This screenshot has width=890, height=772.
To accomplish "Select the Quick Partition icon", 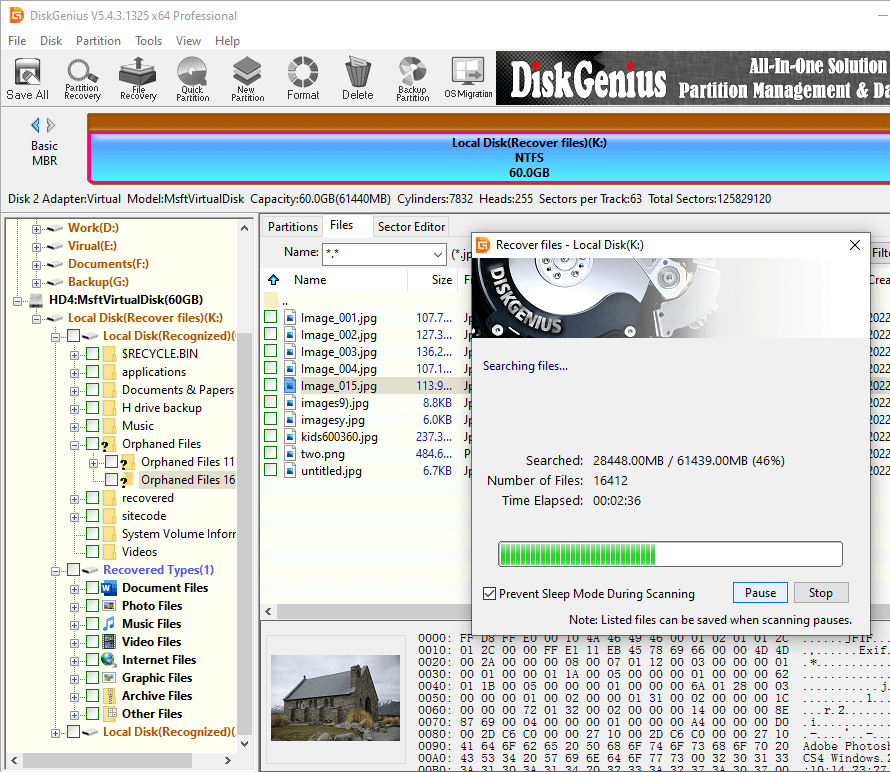I will tap(192, 78).
